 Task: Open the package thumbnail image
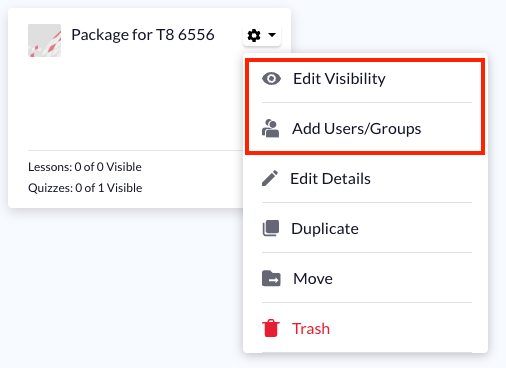[44, 40]
